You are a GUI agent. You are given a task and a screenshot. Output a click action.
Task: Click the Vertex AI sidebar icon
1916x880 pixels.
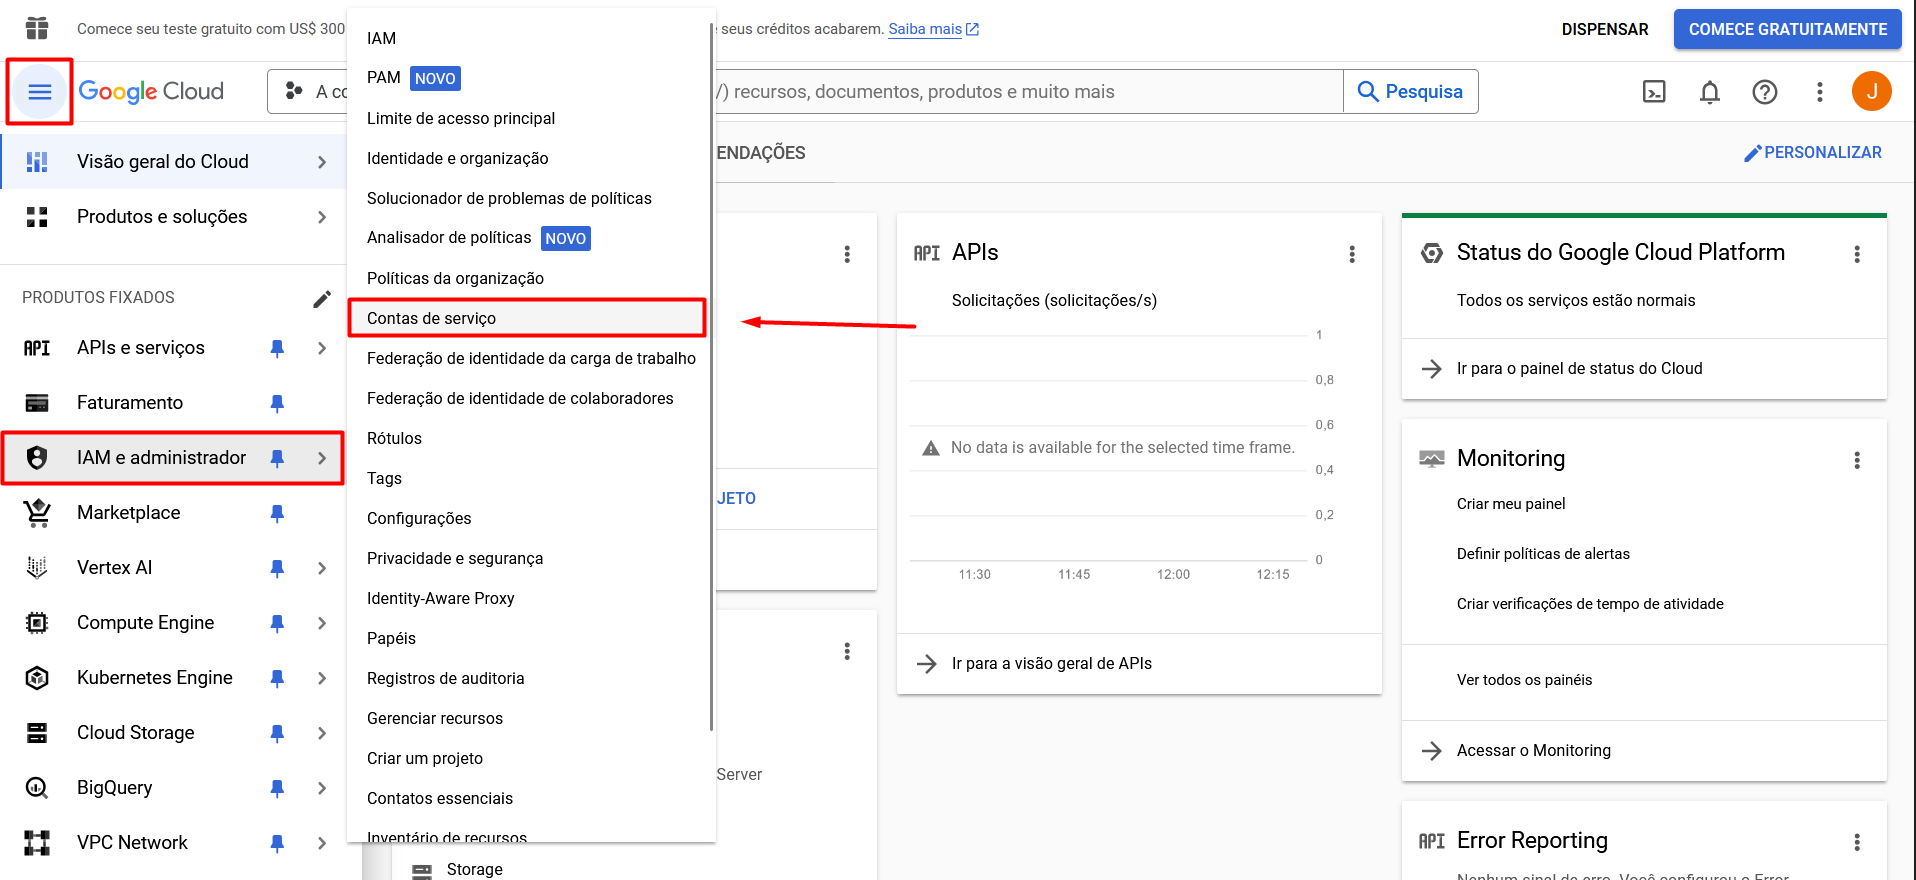click(x=37, y=568)
